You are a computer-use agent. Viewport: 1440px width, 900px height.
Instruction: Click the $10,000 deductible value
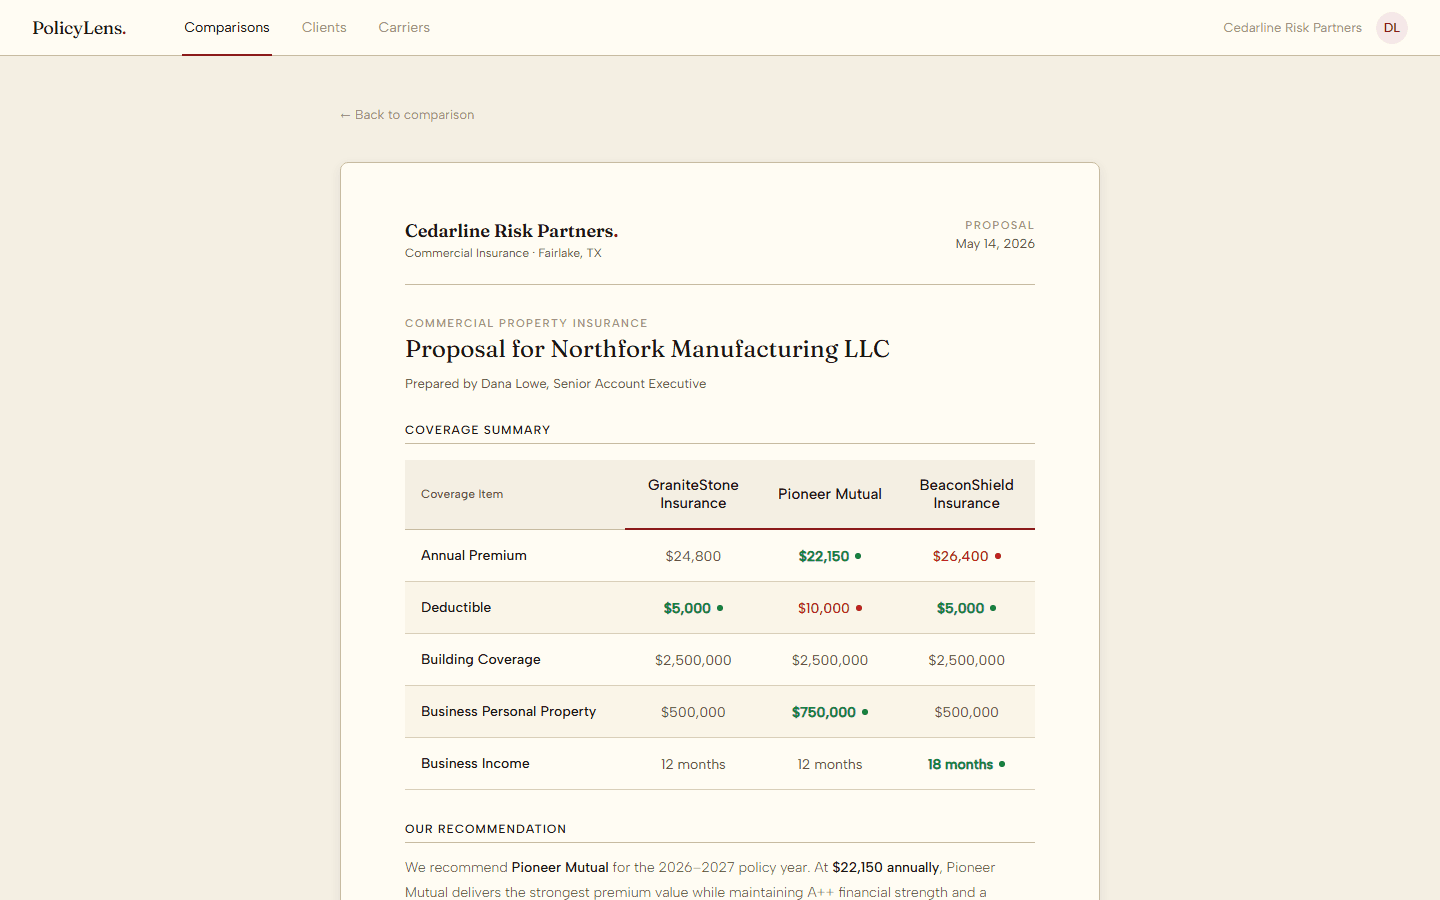(824, 608)
